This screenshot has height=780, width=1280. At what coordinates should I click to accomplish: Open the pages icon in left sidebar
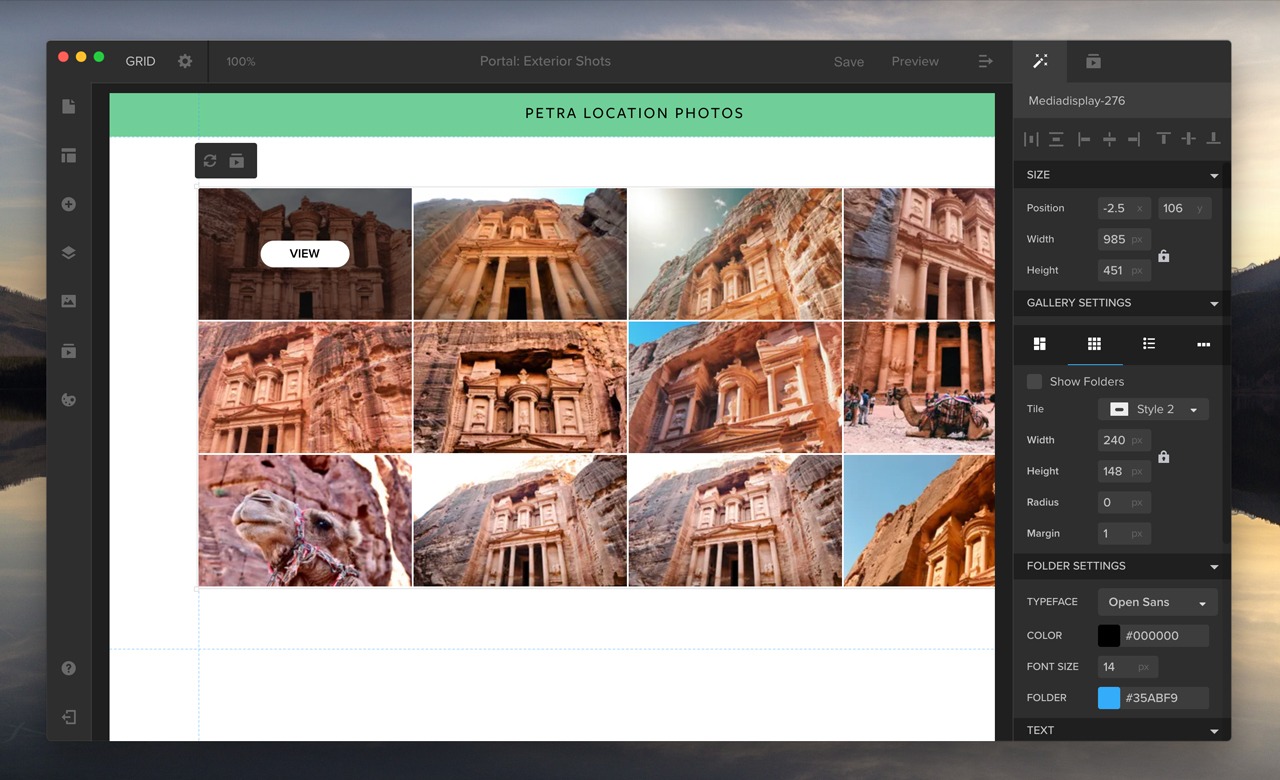[x=68, y=106]
